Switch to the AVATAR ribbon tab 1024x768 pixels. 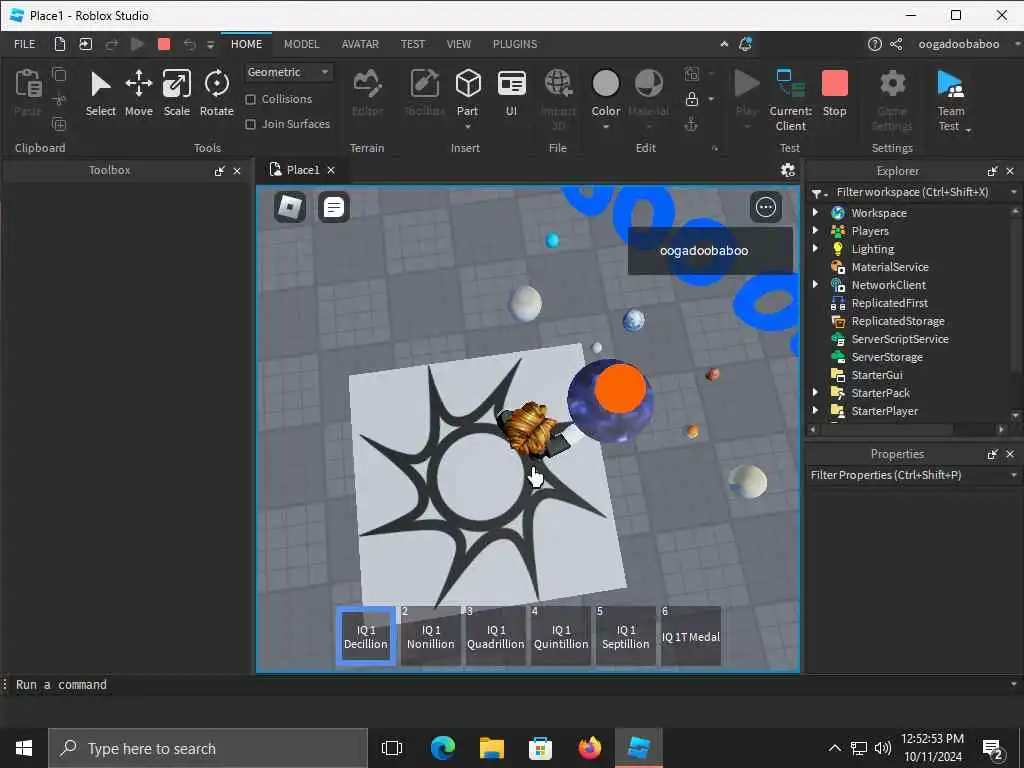tap(360, 44)
